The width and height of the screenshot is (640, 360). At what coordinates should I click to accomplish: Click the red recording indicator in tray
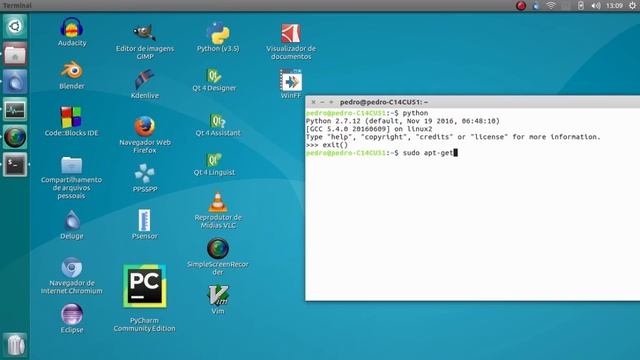click(x=521, y=6)
